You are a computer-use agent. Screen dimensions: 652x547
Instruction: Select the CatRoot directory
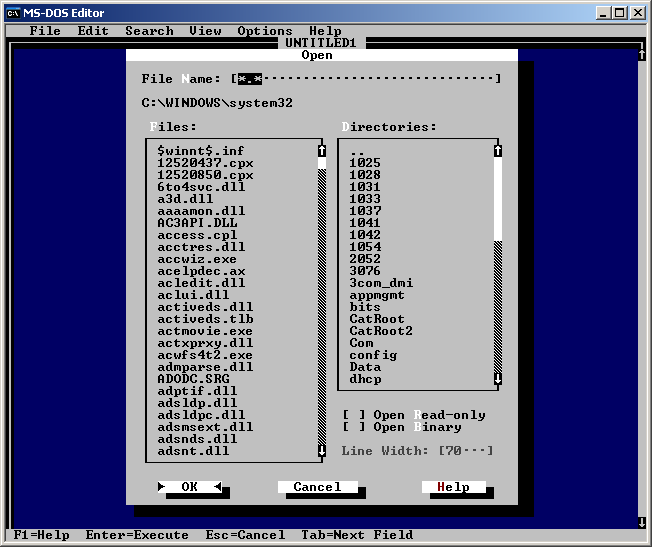point(377,319)
